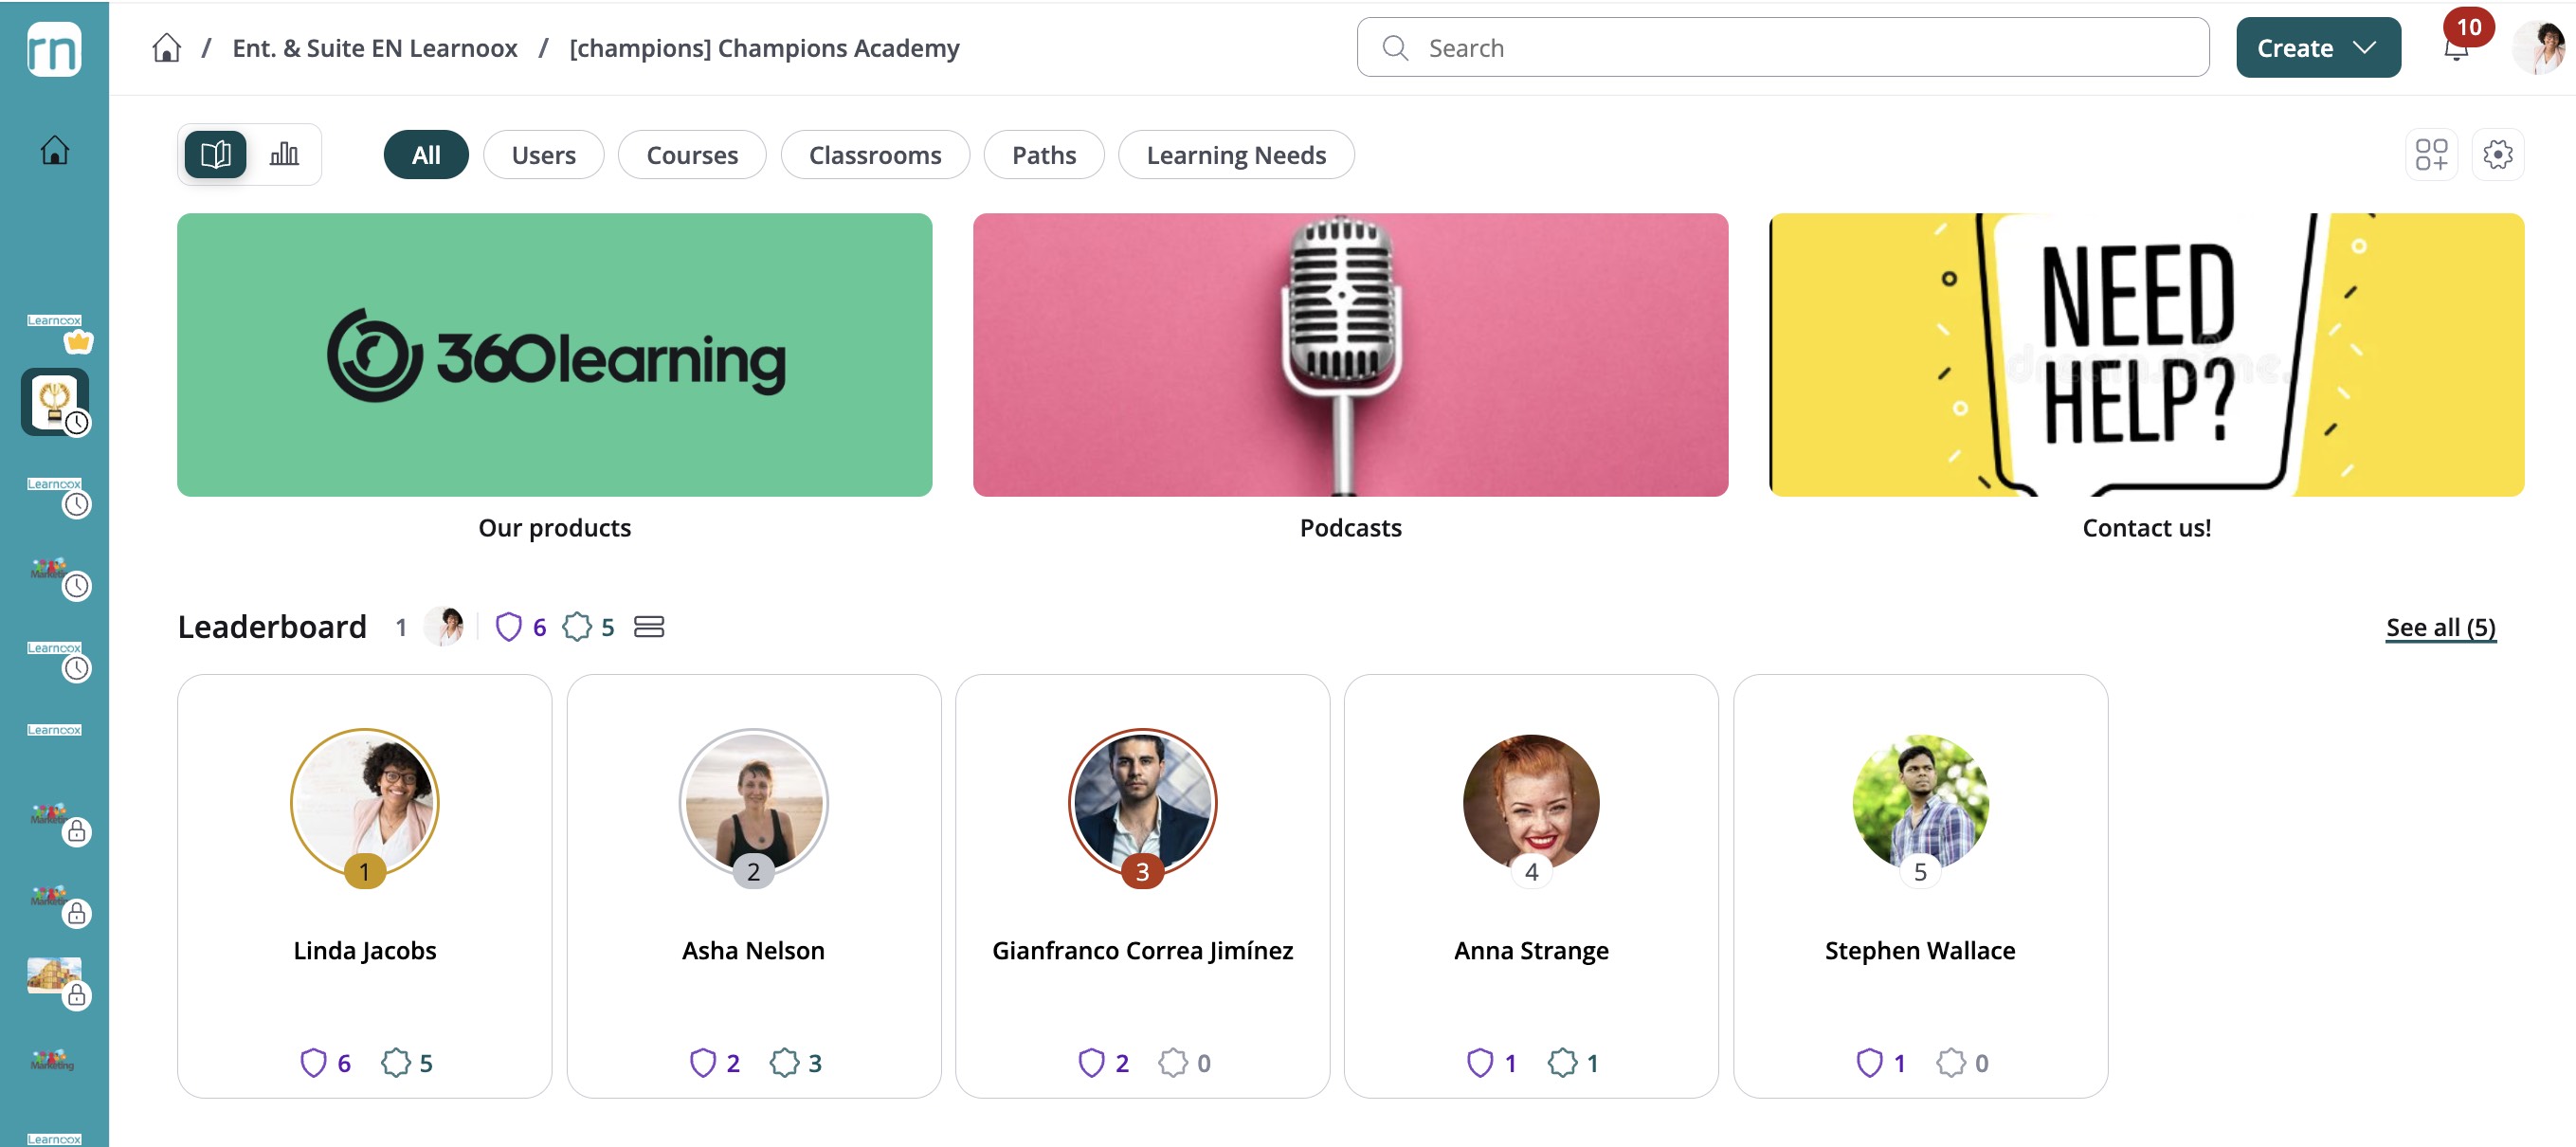The image size is (2576, 1147).
Task: Open the sidebar Home icon
Action: [54, 150]
